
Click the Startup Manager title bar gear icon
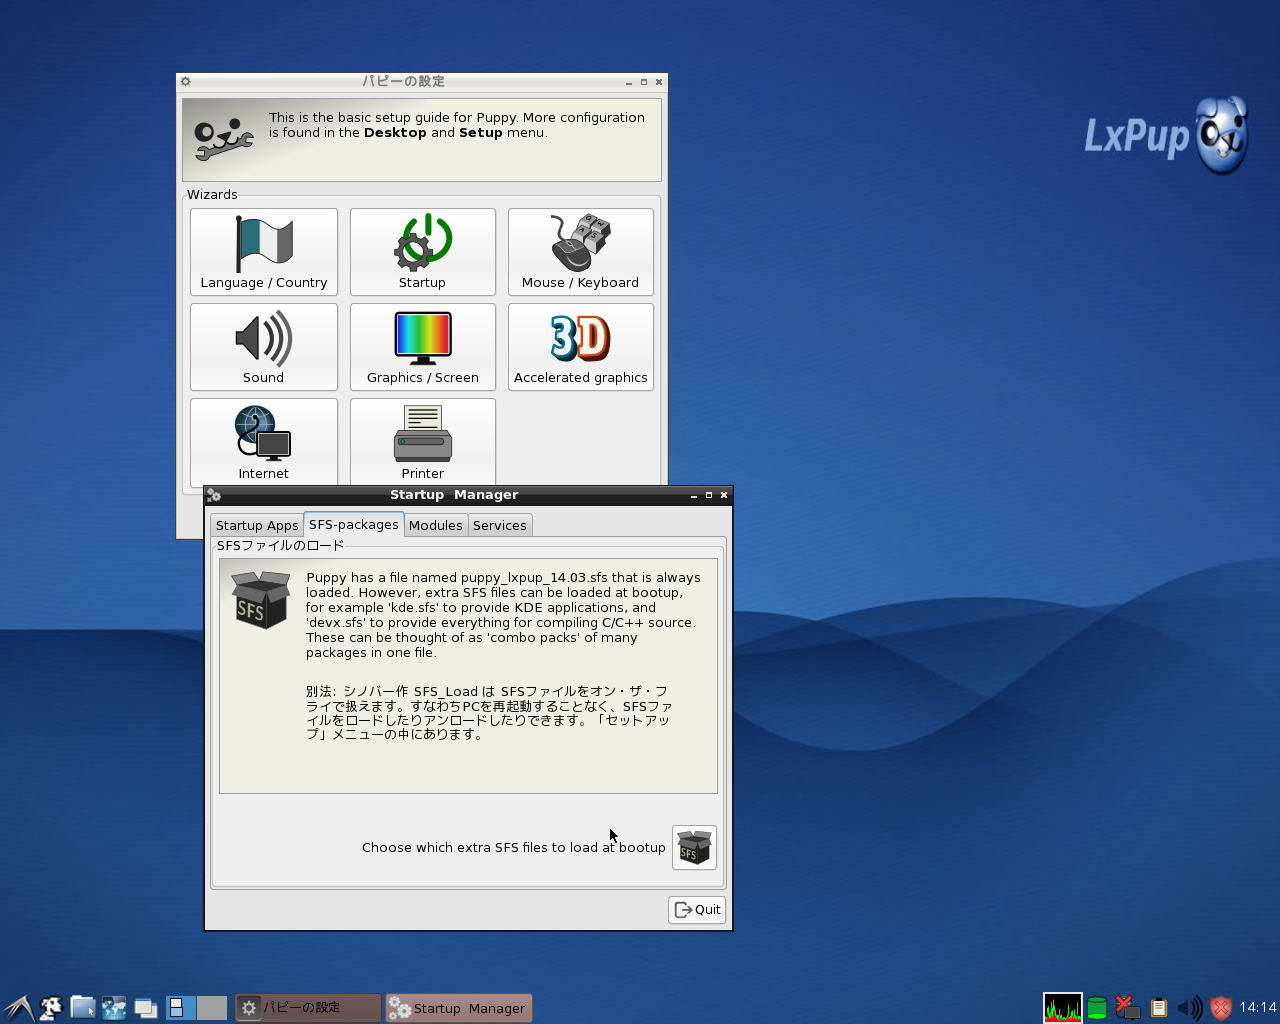[x=213, y=495]
